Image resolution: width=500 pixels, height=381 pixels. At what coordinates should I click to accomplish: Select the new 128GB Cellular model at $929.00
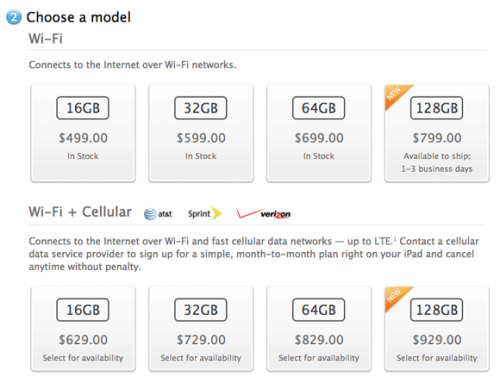(437, 329)
